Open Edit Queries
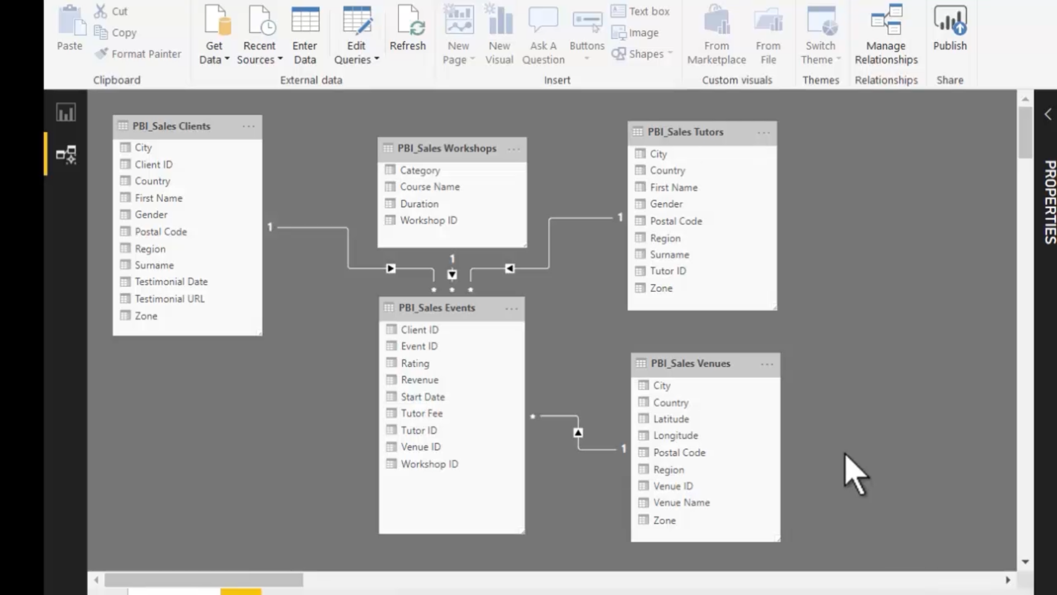The image size is (1057, 595). [356, 35]
